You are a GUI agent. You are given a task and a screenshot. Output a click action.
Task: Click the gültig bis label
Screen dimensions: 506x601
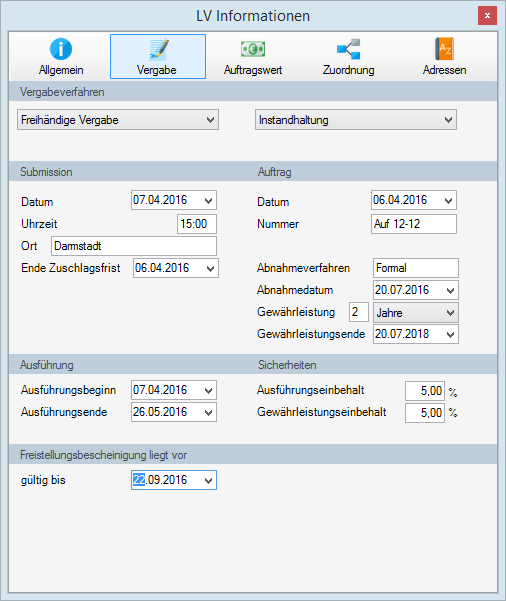pyautogui.click(x=43, y=480)
